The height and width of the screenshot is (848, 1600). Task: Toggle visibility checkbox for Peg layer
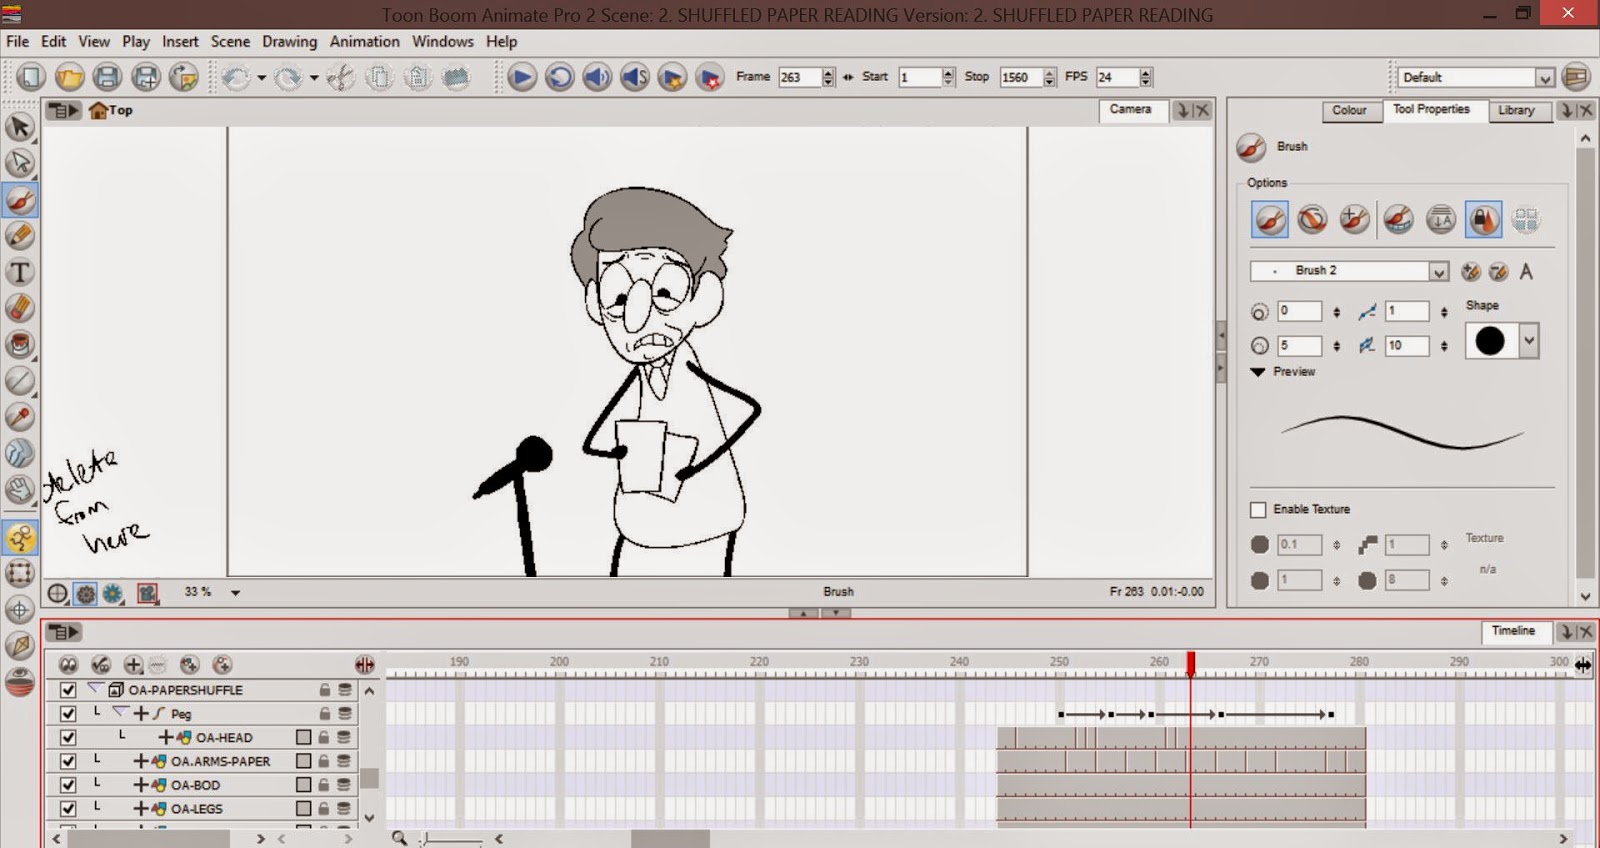coord(68,714)
